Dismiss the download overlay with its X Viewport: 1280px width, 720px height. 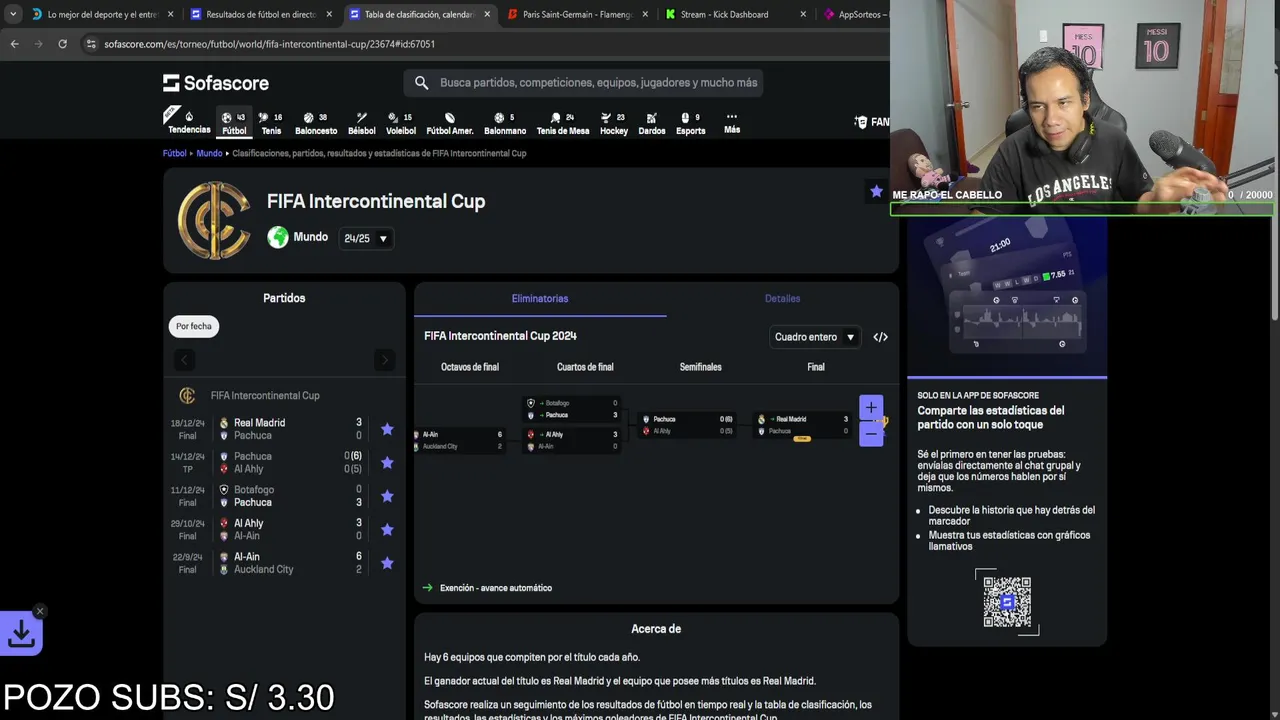40,611
